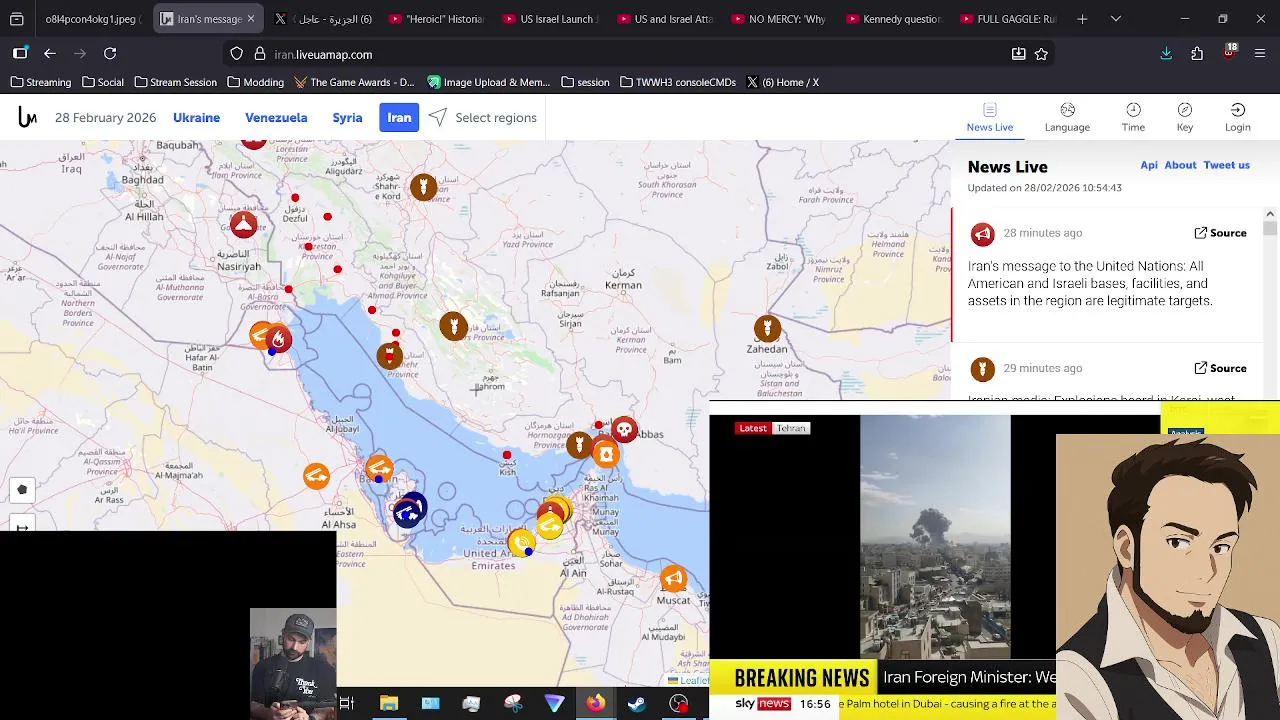
Task: Open the Liveuamap logo in site header
Action: point(27,118)
